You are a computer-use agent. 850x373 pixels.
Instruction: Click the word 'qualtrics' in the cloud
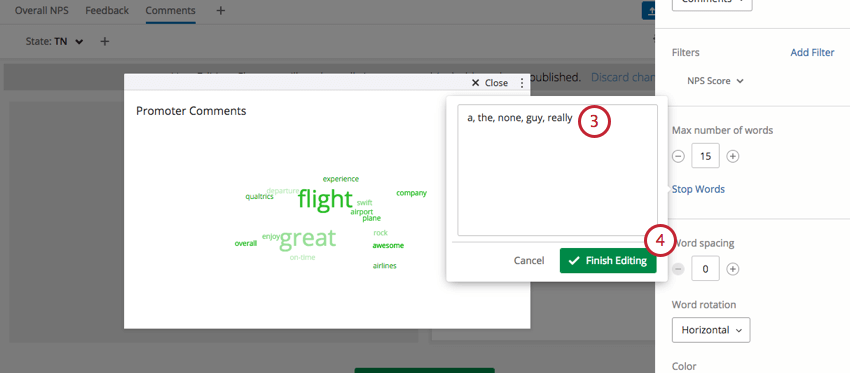pos(259,197)
